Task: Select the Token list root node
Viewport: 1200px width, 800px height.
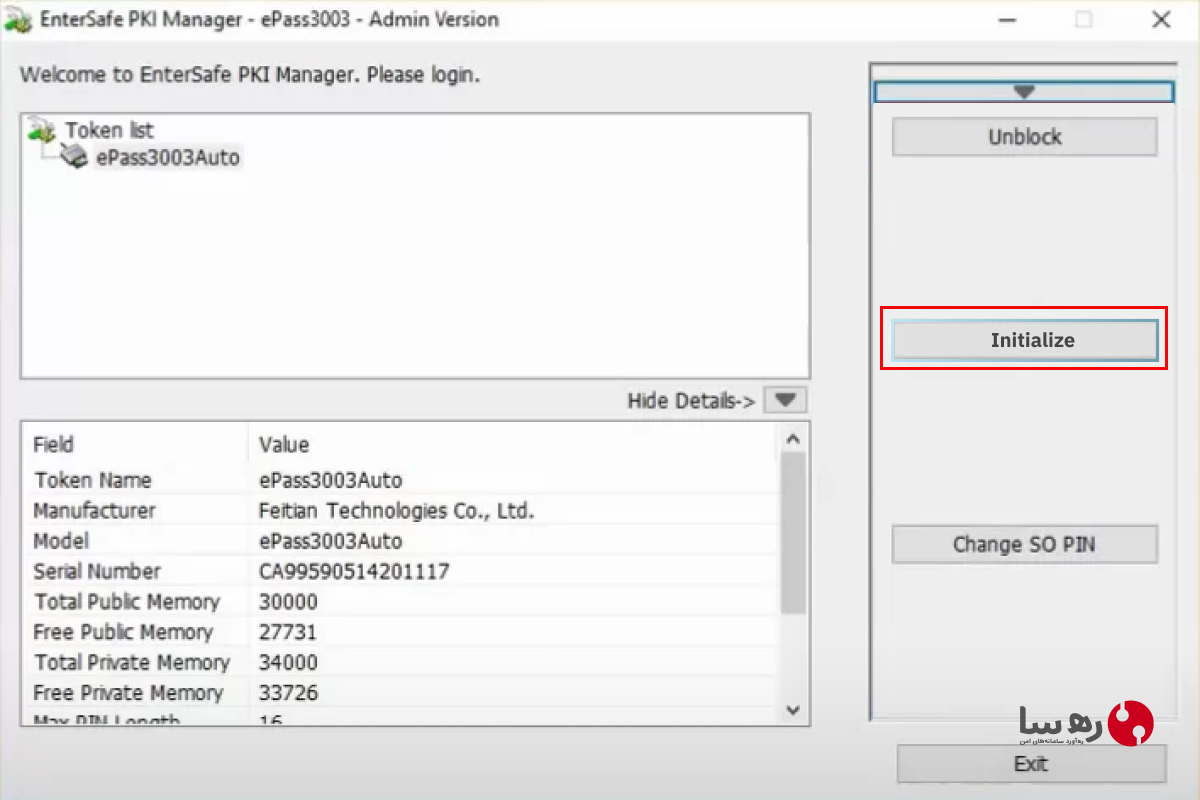Action: pyautogui.click(x=110, y=130)
